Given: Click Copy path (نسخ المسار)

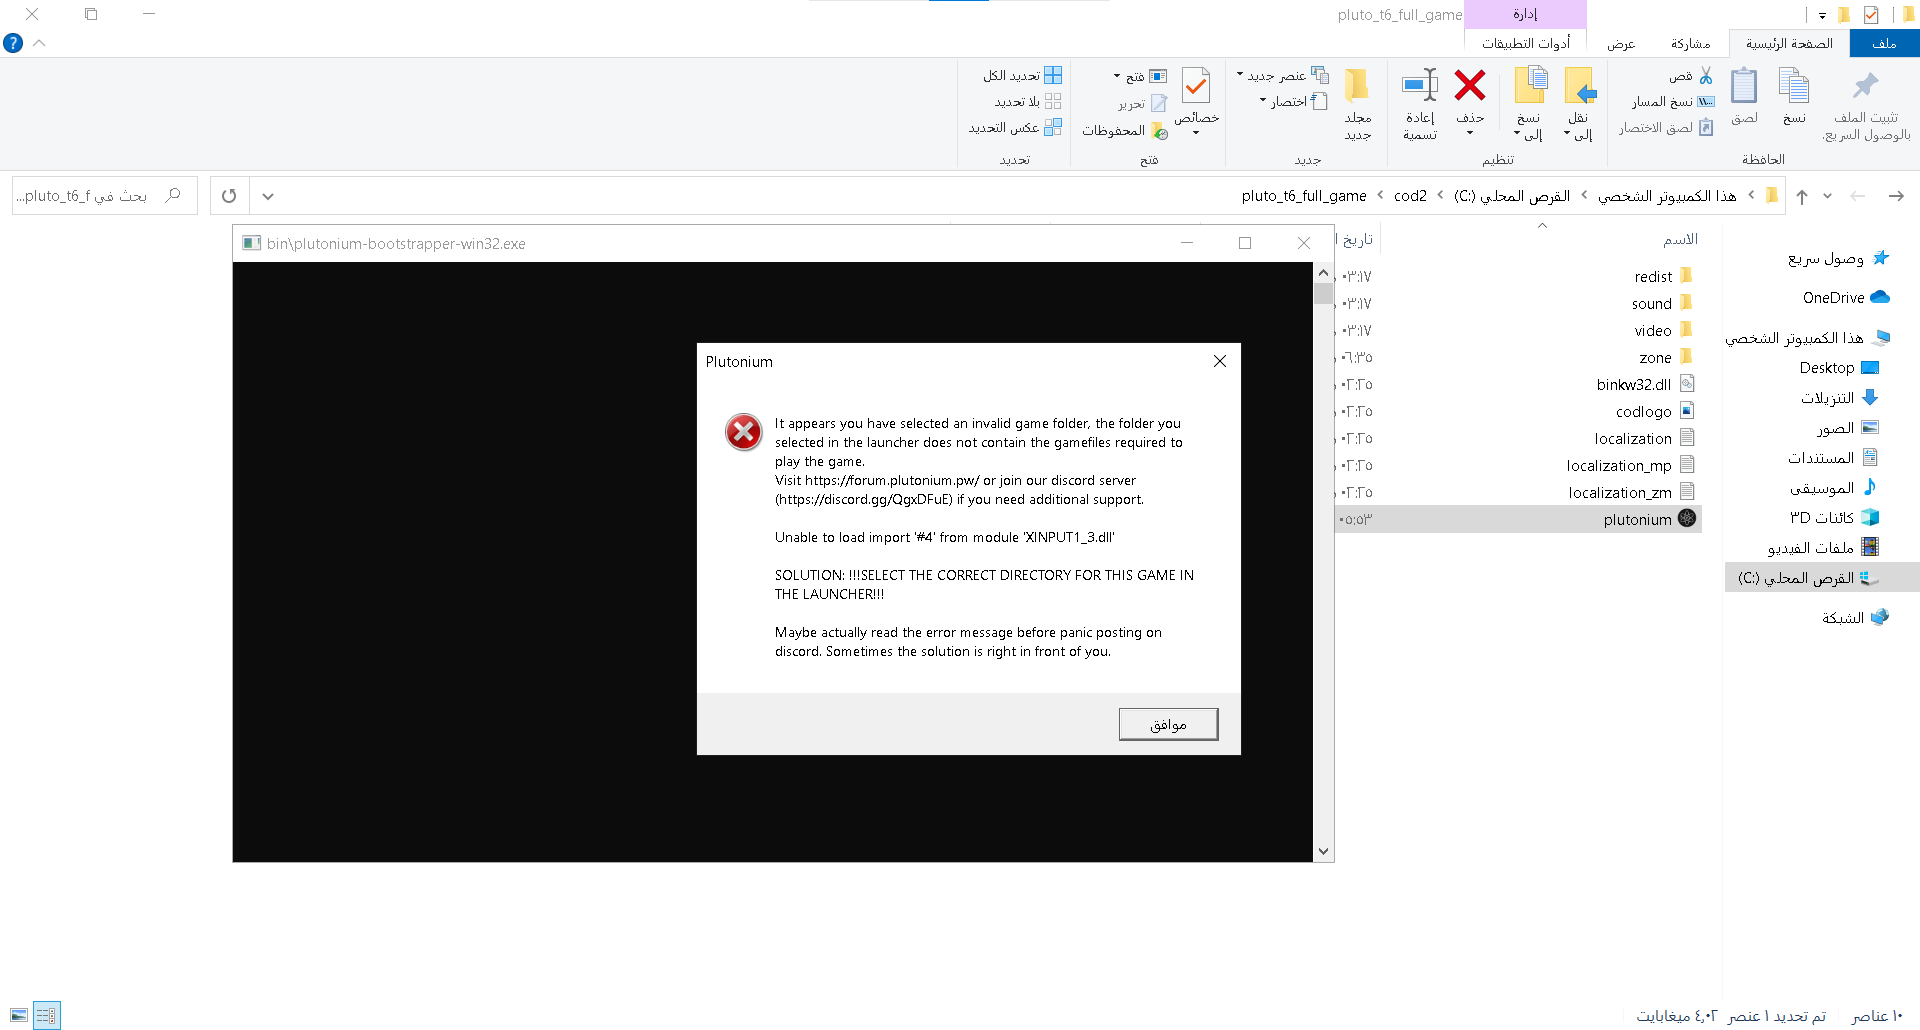Looking at the screenshot, I should coord(1673,102).
